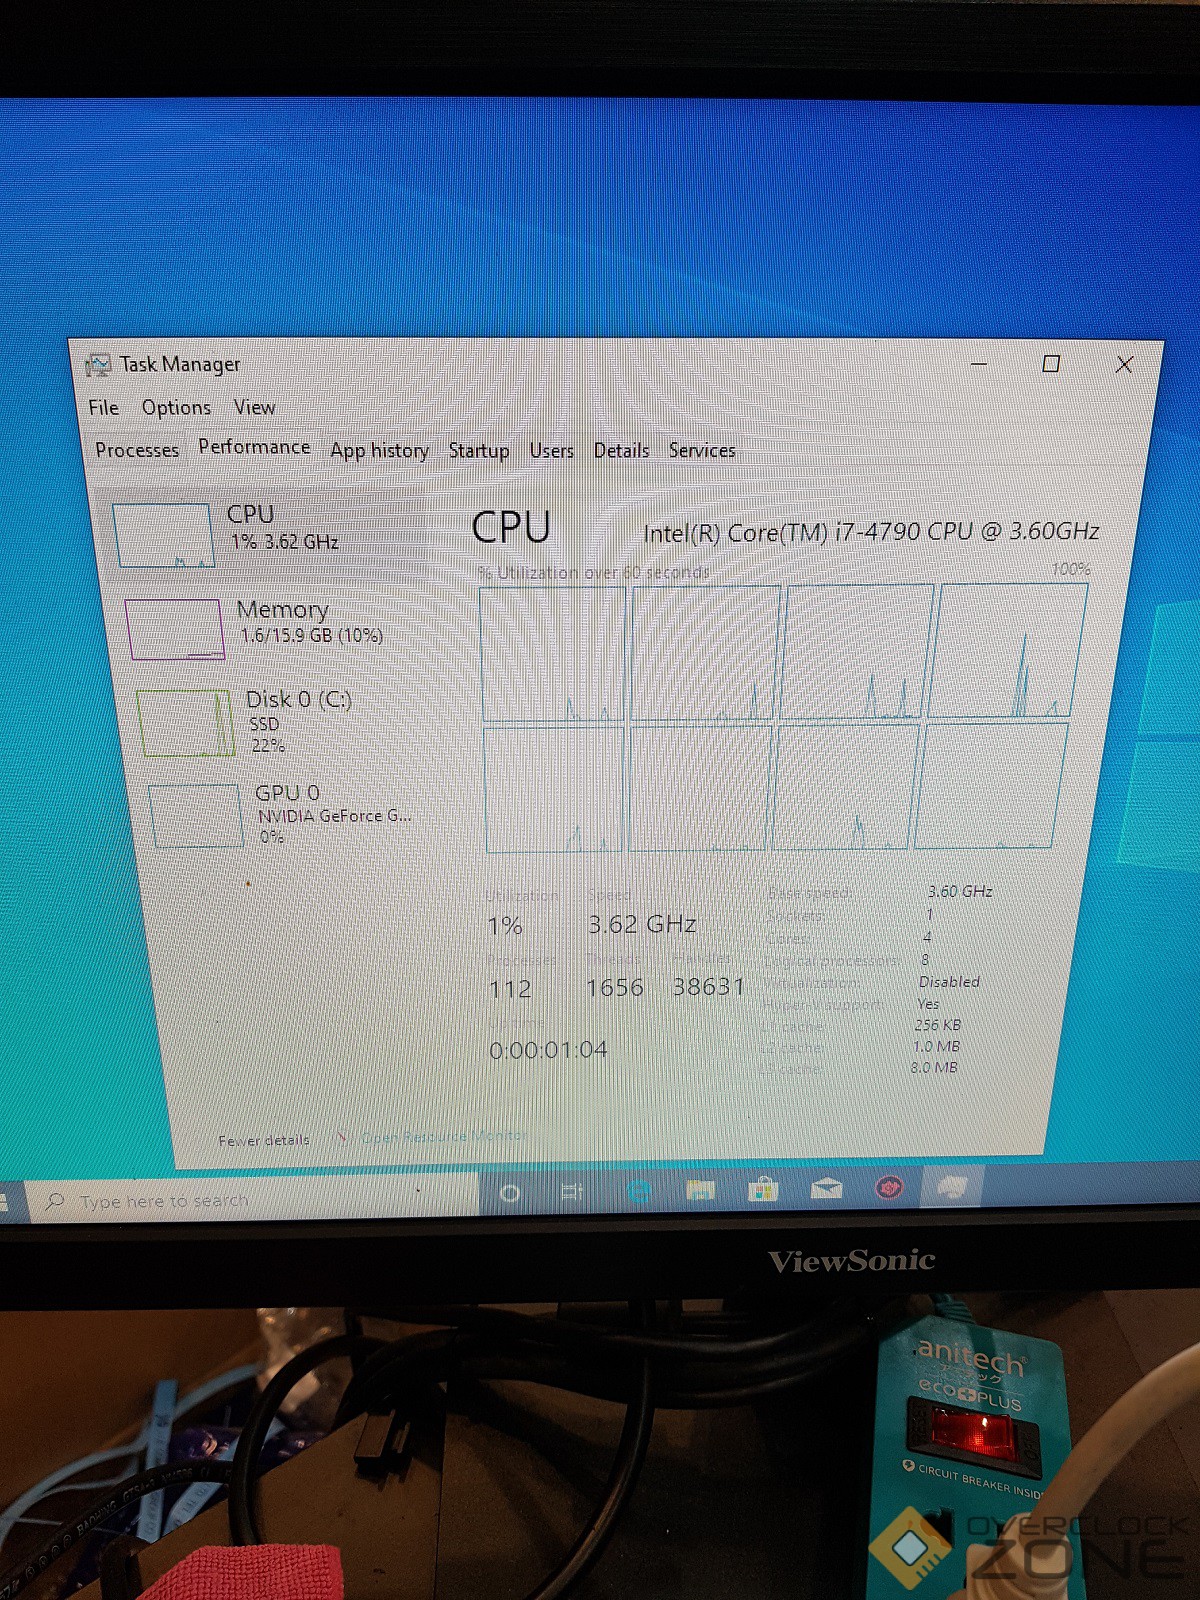Open Task View from the taskbar
This screenshot has width=1200, height=1600.
click(x=572, y=1191)
